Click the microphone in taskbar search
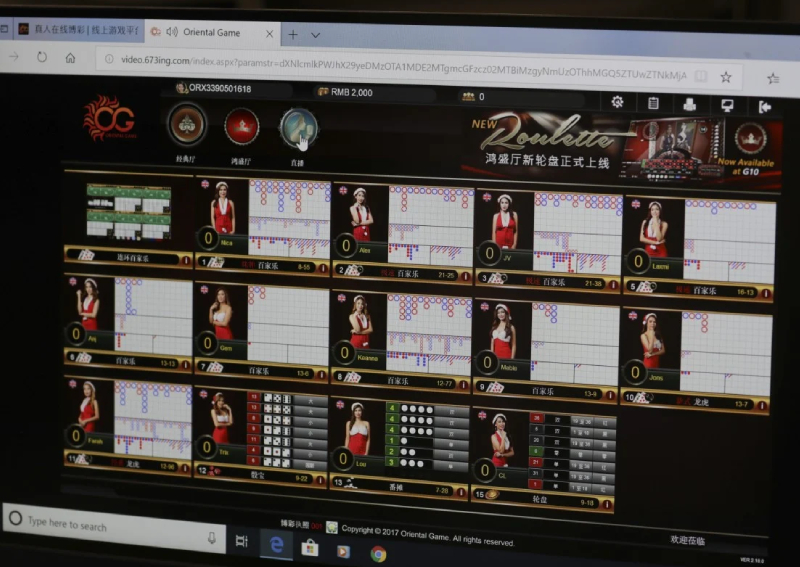 (x=211, y=537)
